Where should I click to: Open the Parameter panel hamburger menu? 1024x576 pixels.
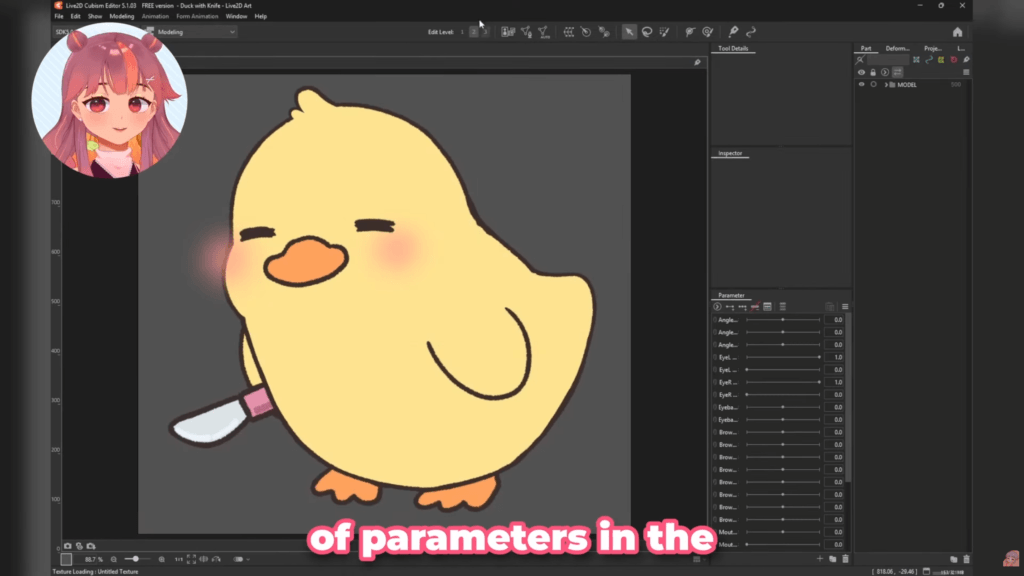845,307
